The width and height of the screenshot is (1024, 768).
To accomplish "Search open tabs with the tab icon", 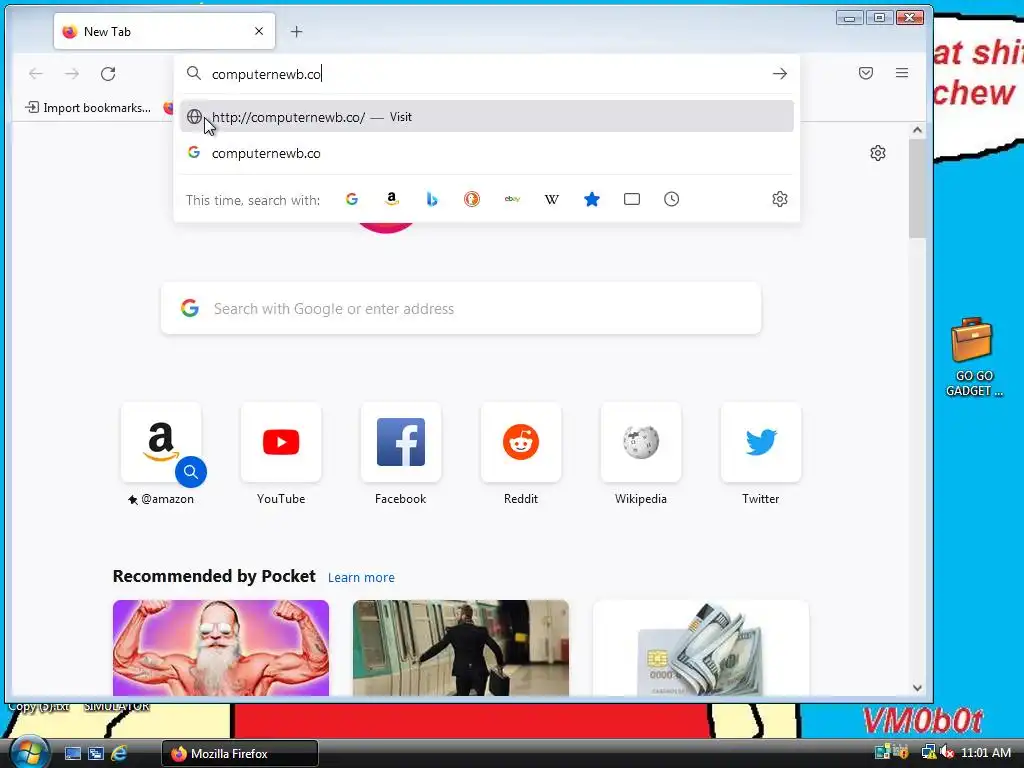I will [x=632, y=199].
